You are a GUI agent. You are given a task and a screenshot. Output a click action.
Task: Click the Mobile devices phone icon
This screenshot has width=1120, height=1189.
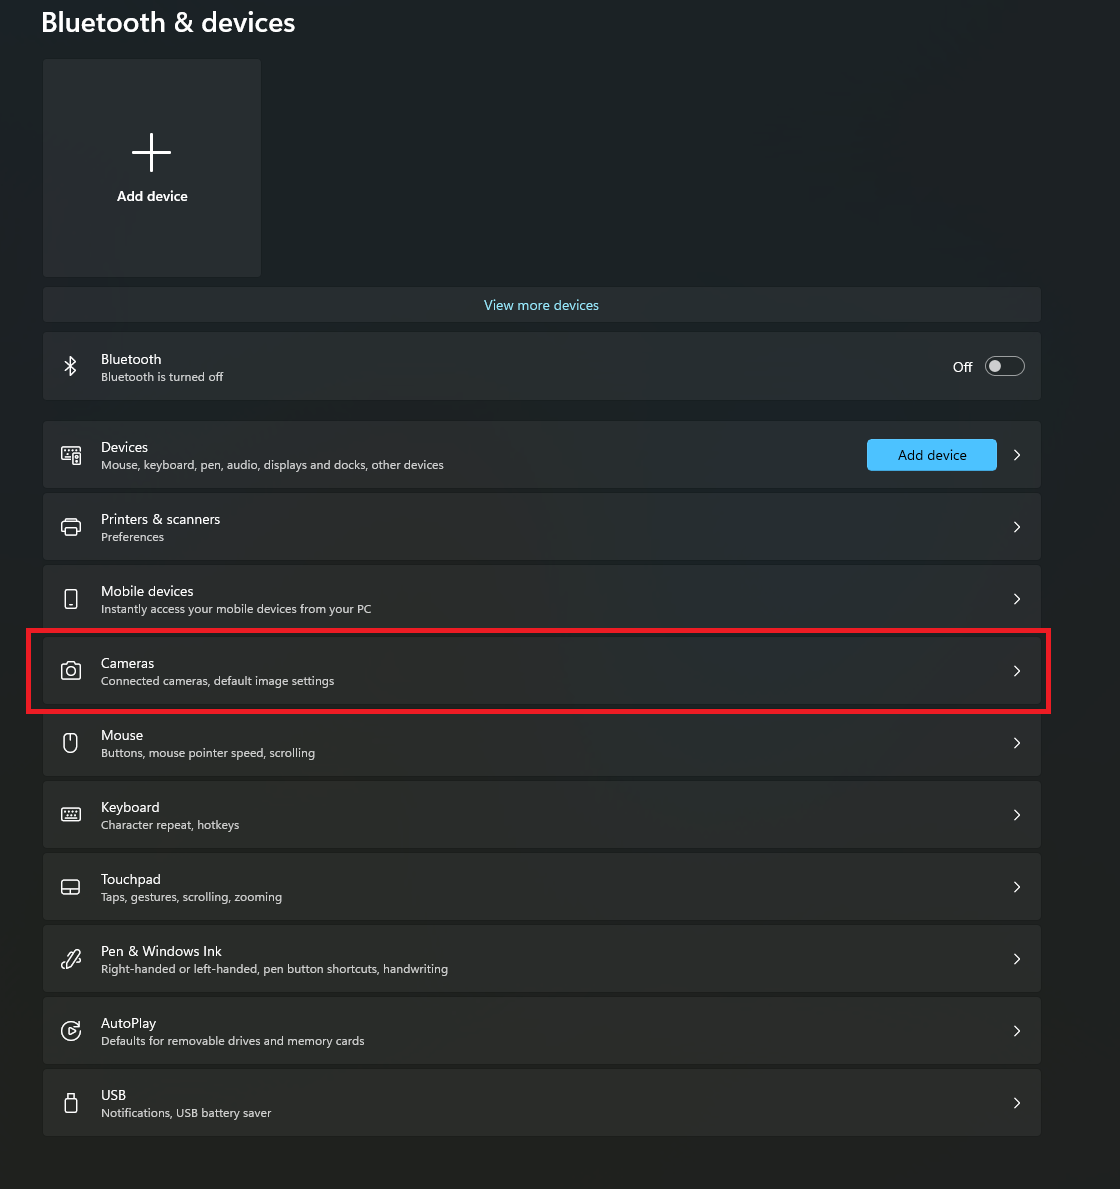71,599
